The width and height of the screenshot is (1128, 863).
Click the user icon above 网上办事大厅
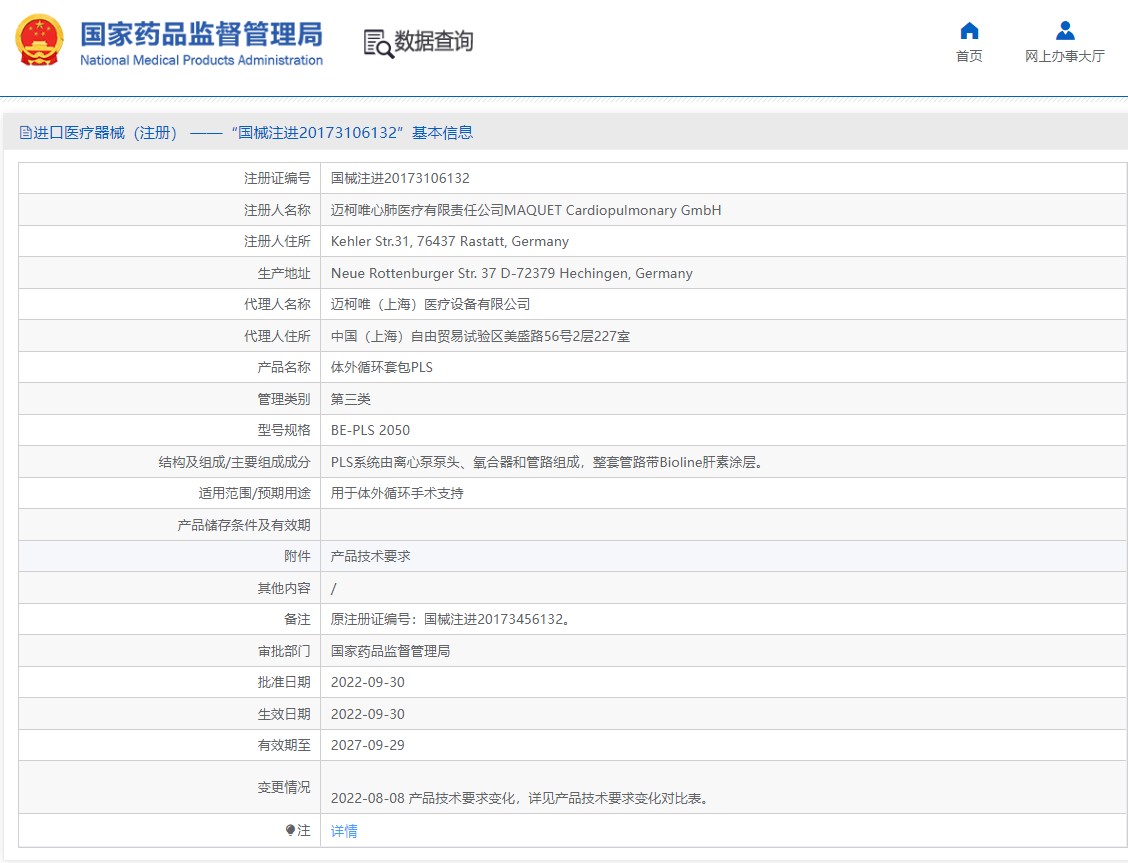(1065, 30)
